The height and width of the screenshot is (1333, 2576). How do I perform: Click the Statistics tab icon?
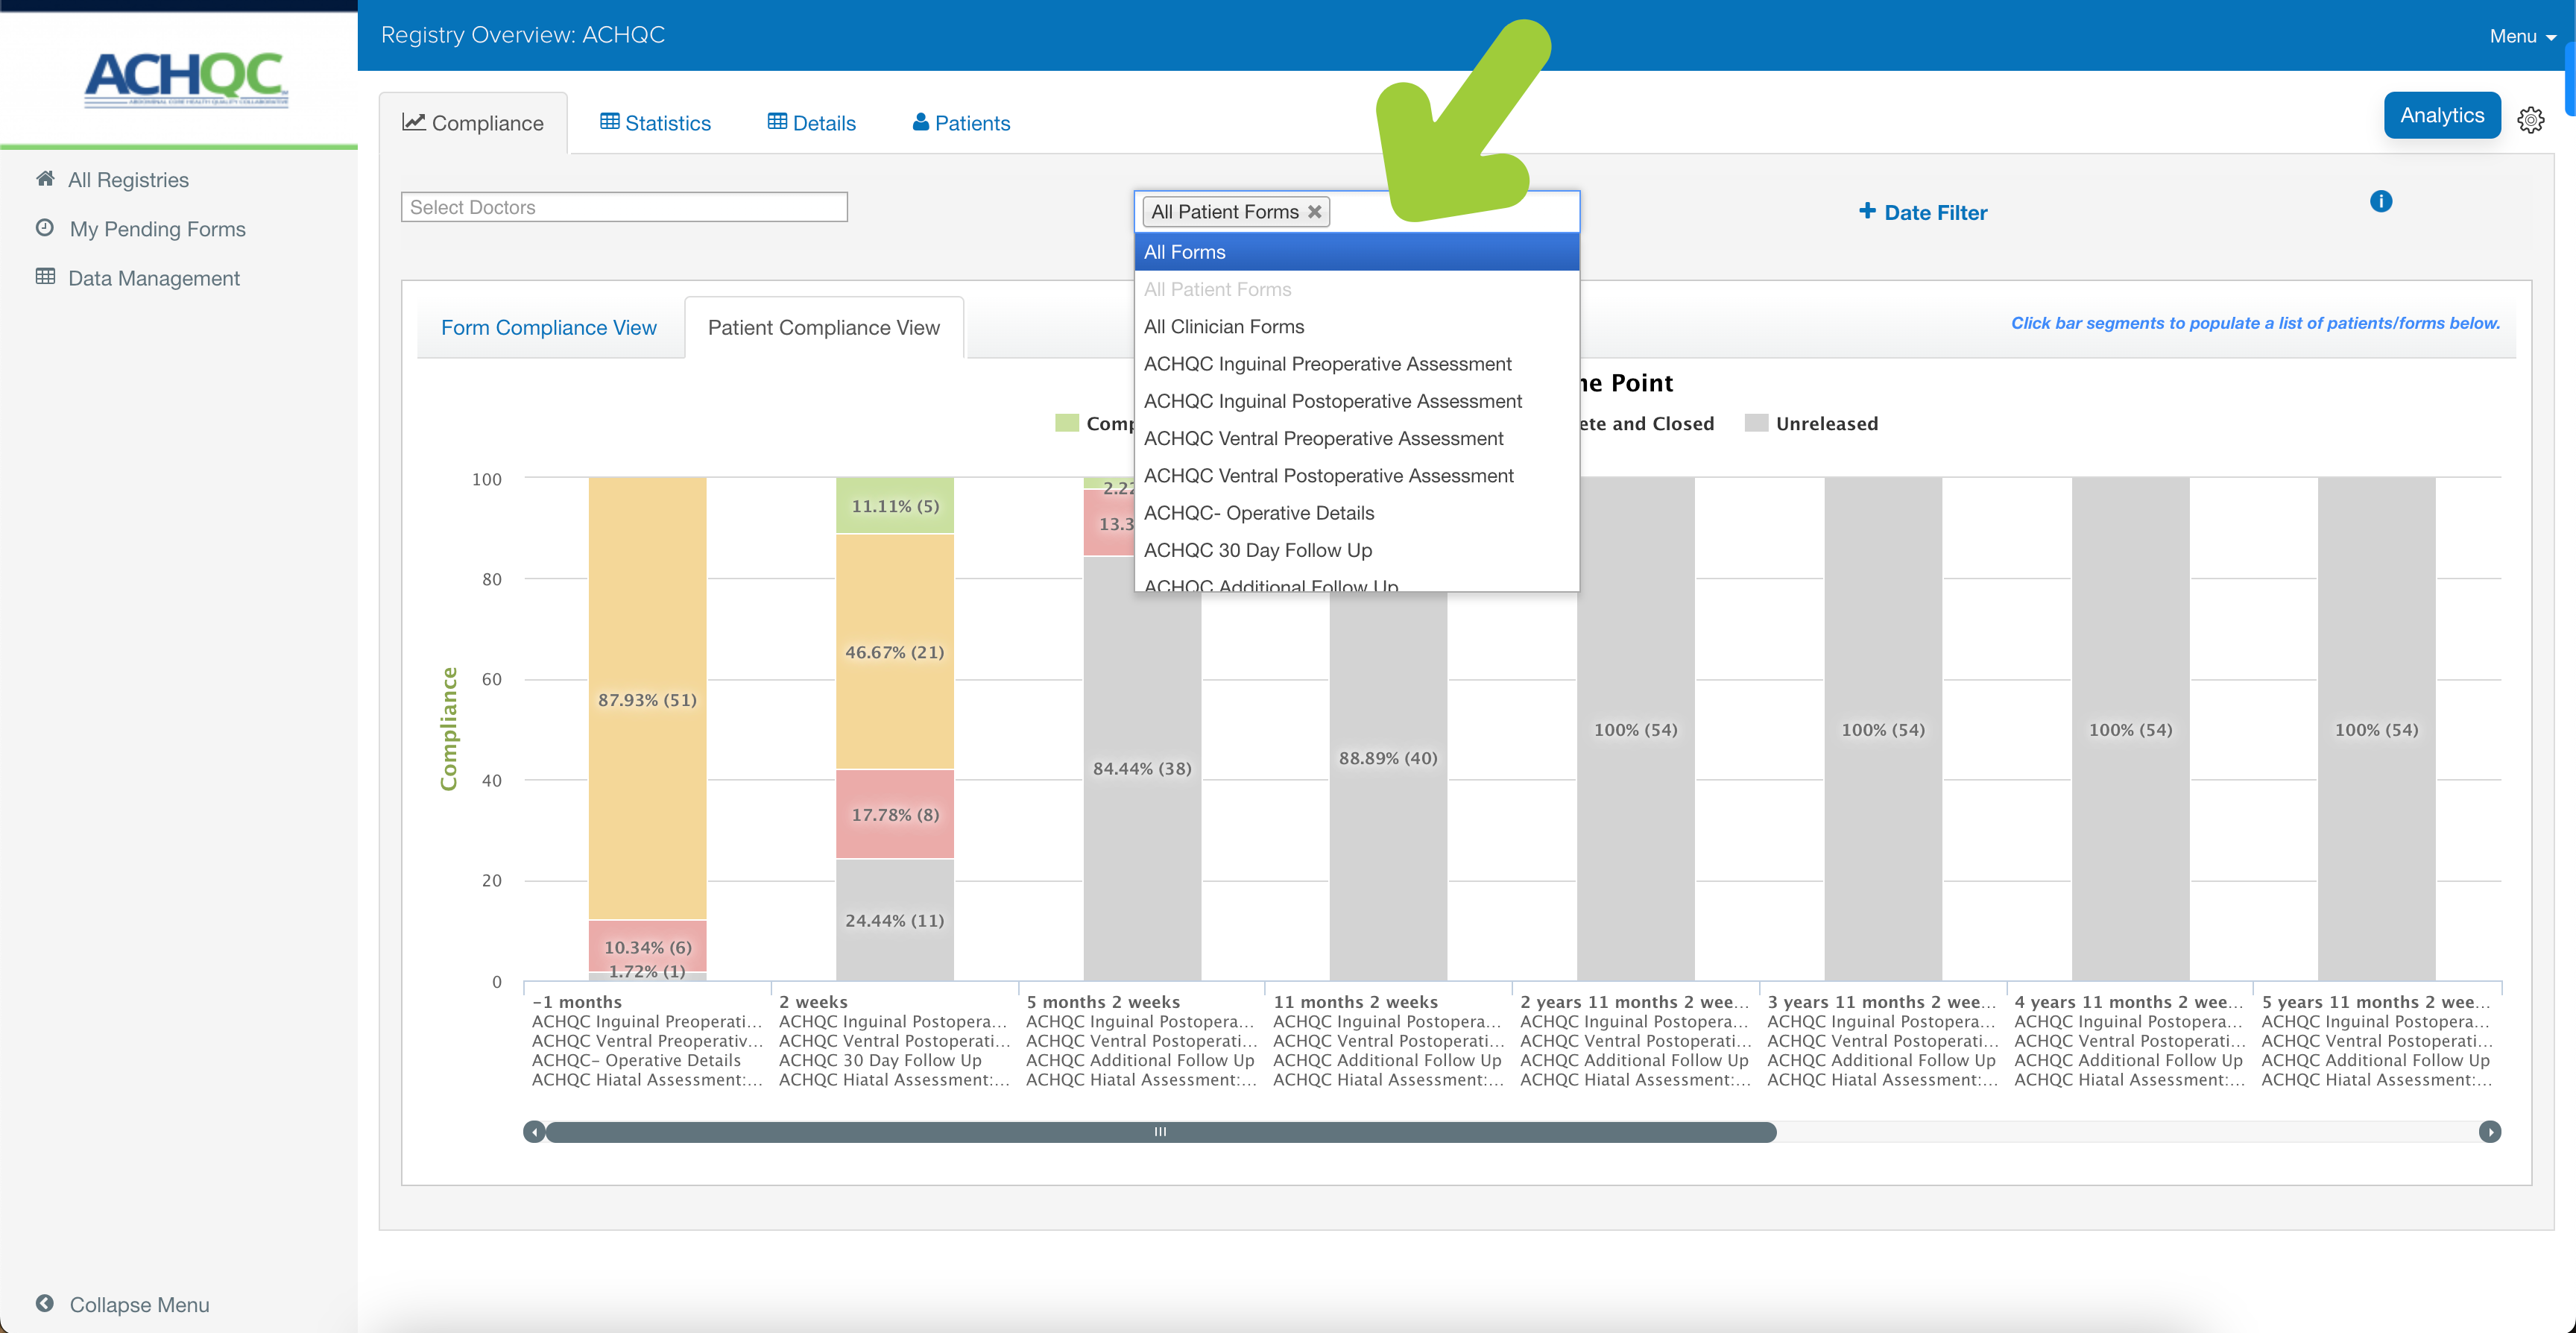pos(607,122)
